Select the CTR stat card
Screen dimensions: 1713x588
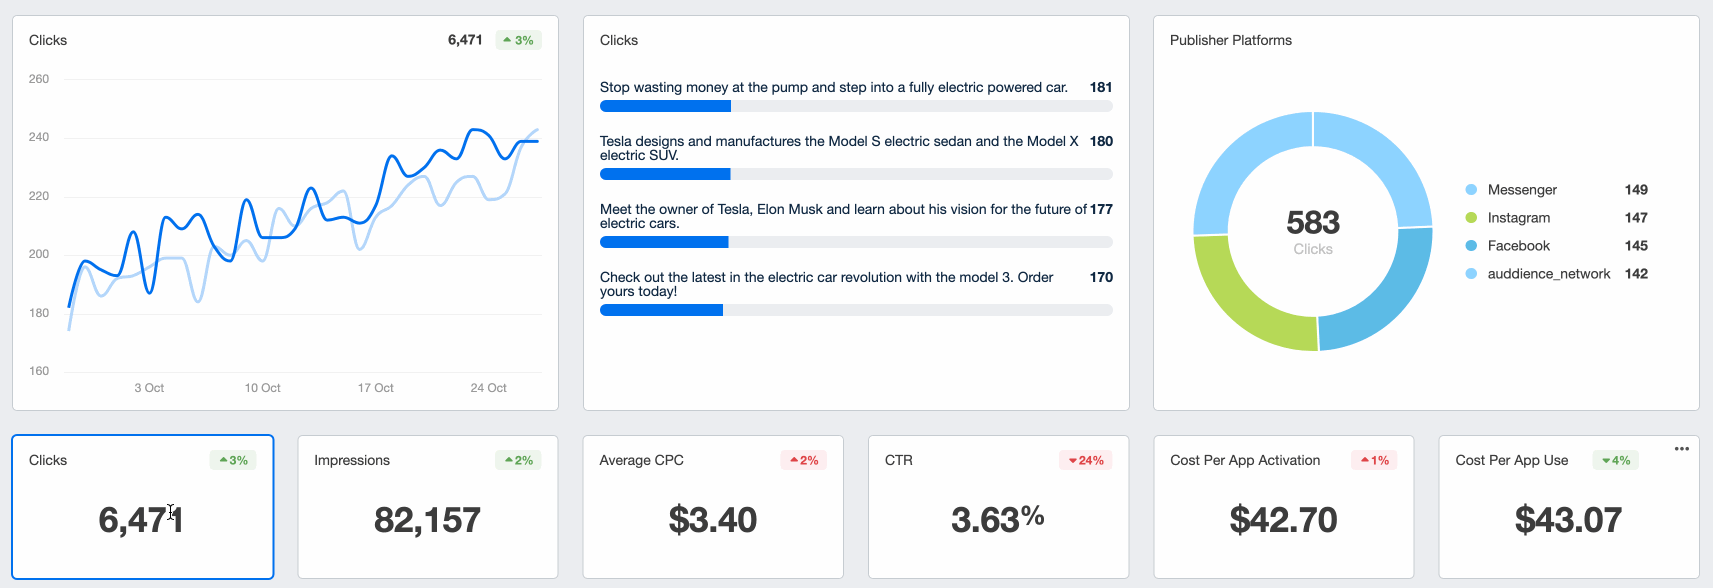point(998,507)
